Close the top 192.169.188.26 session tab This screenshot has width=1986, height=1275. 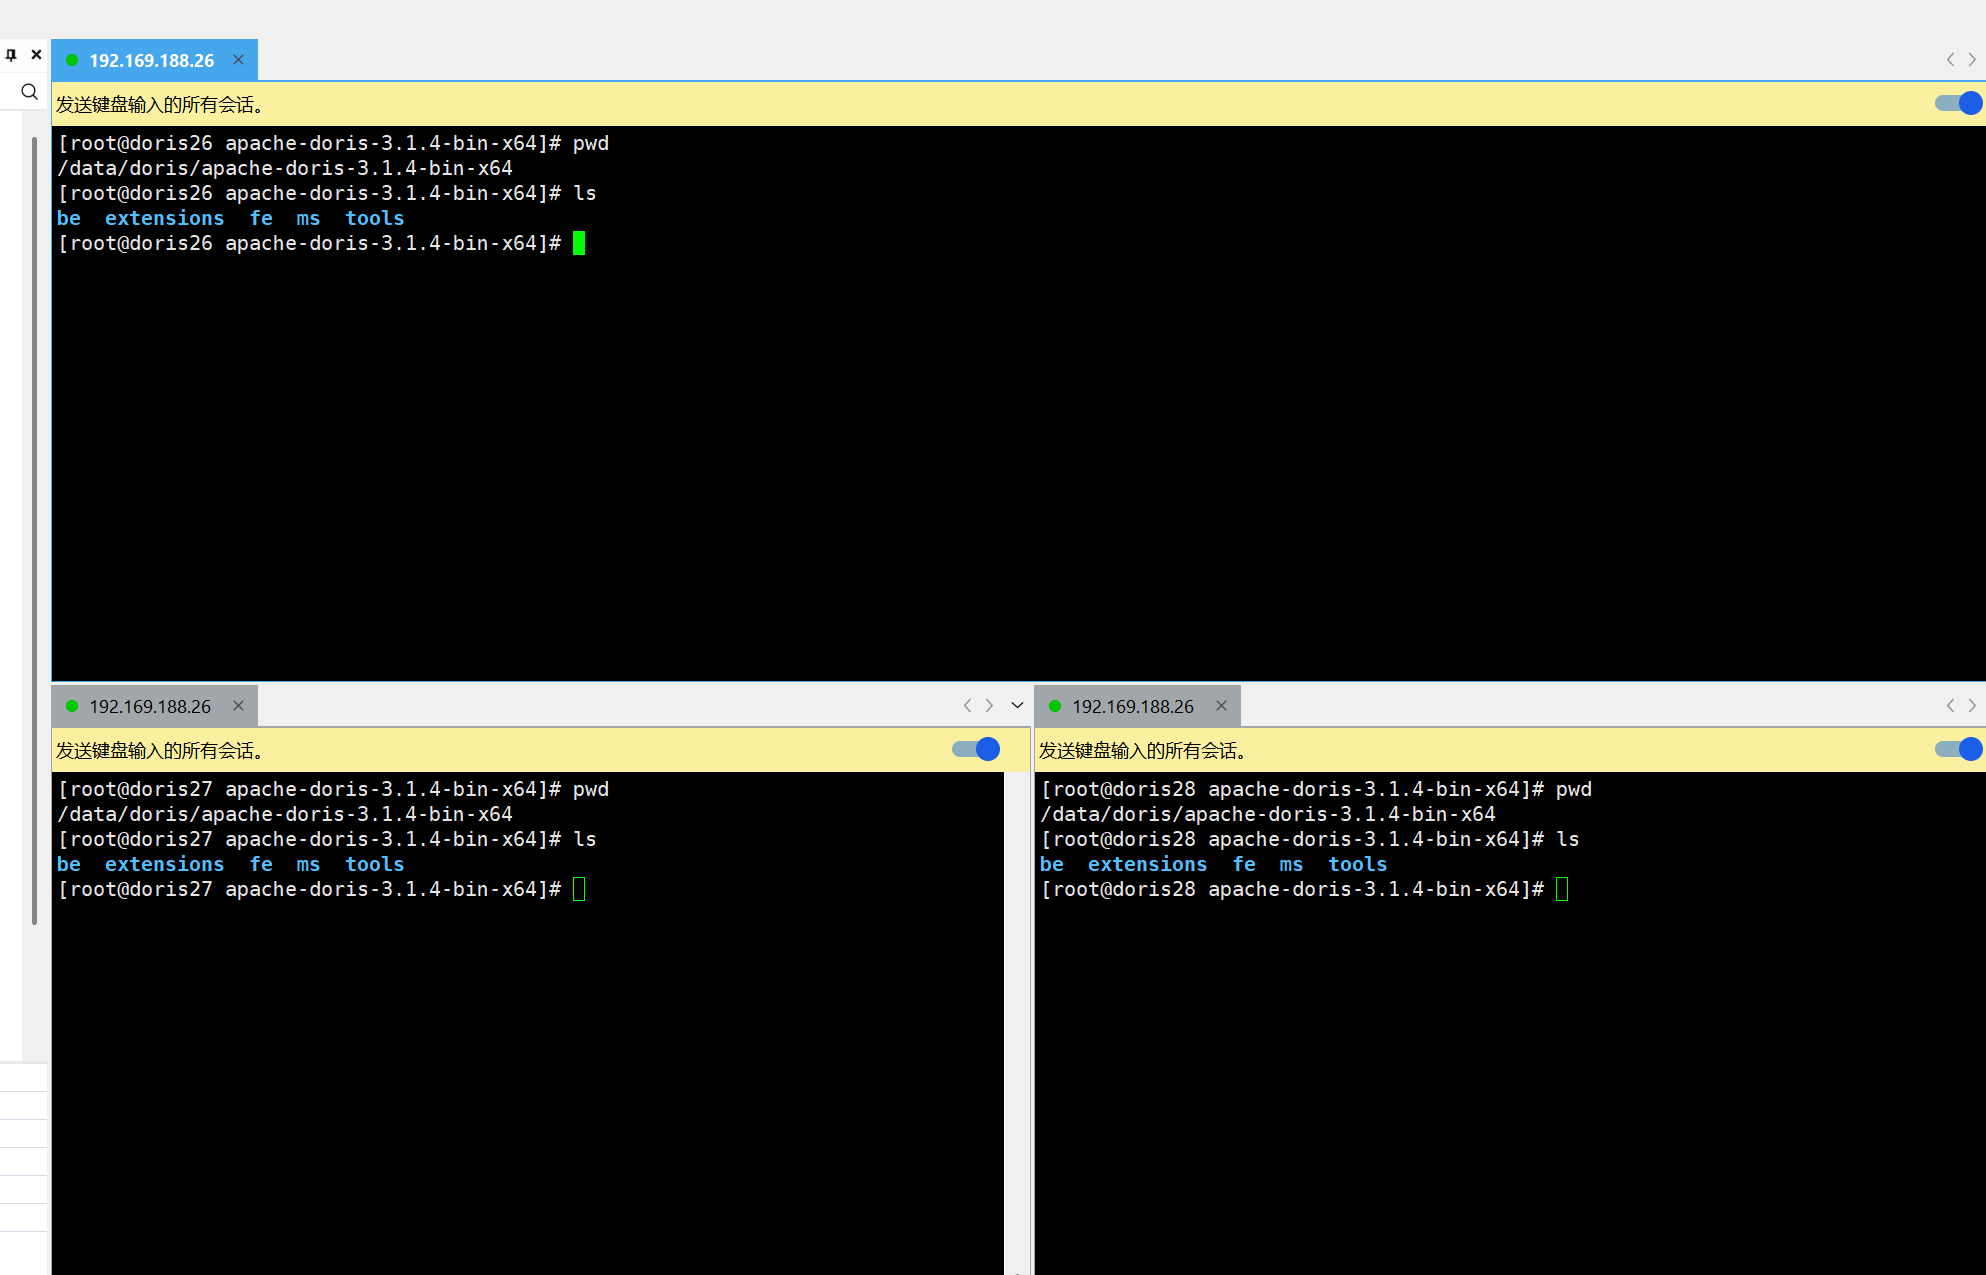238,60
